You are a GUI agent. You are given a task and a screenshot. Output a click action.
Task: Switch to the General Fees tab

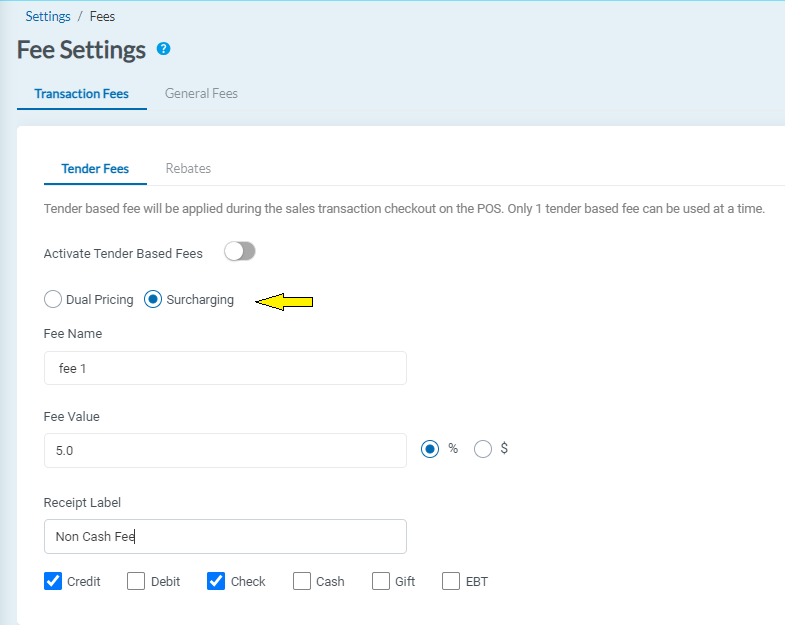201,94
